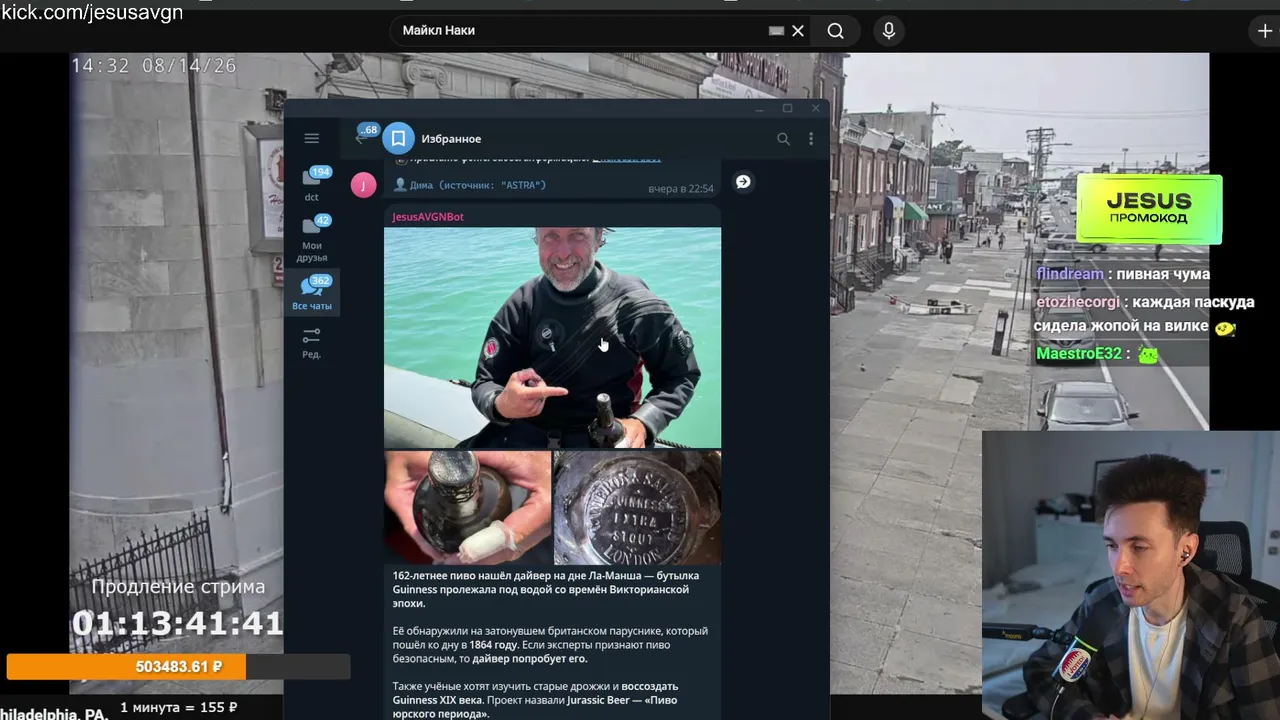Select the Все чаты folder

coord(312,292)
